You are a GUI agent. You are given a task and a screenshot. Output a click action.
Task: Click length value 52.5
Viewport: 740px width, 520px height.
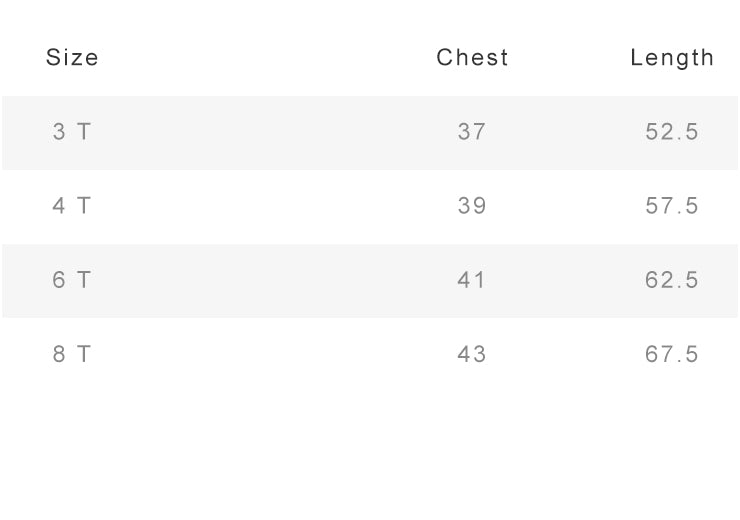672,132
